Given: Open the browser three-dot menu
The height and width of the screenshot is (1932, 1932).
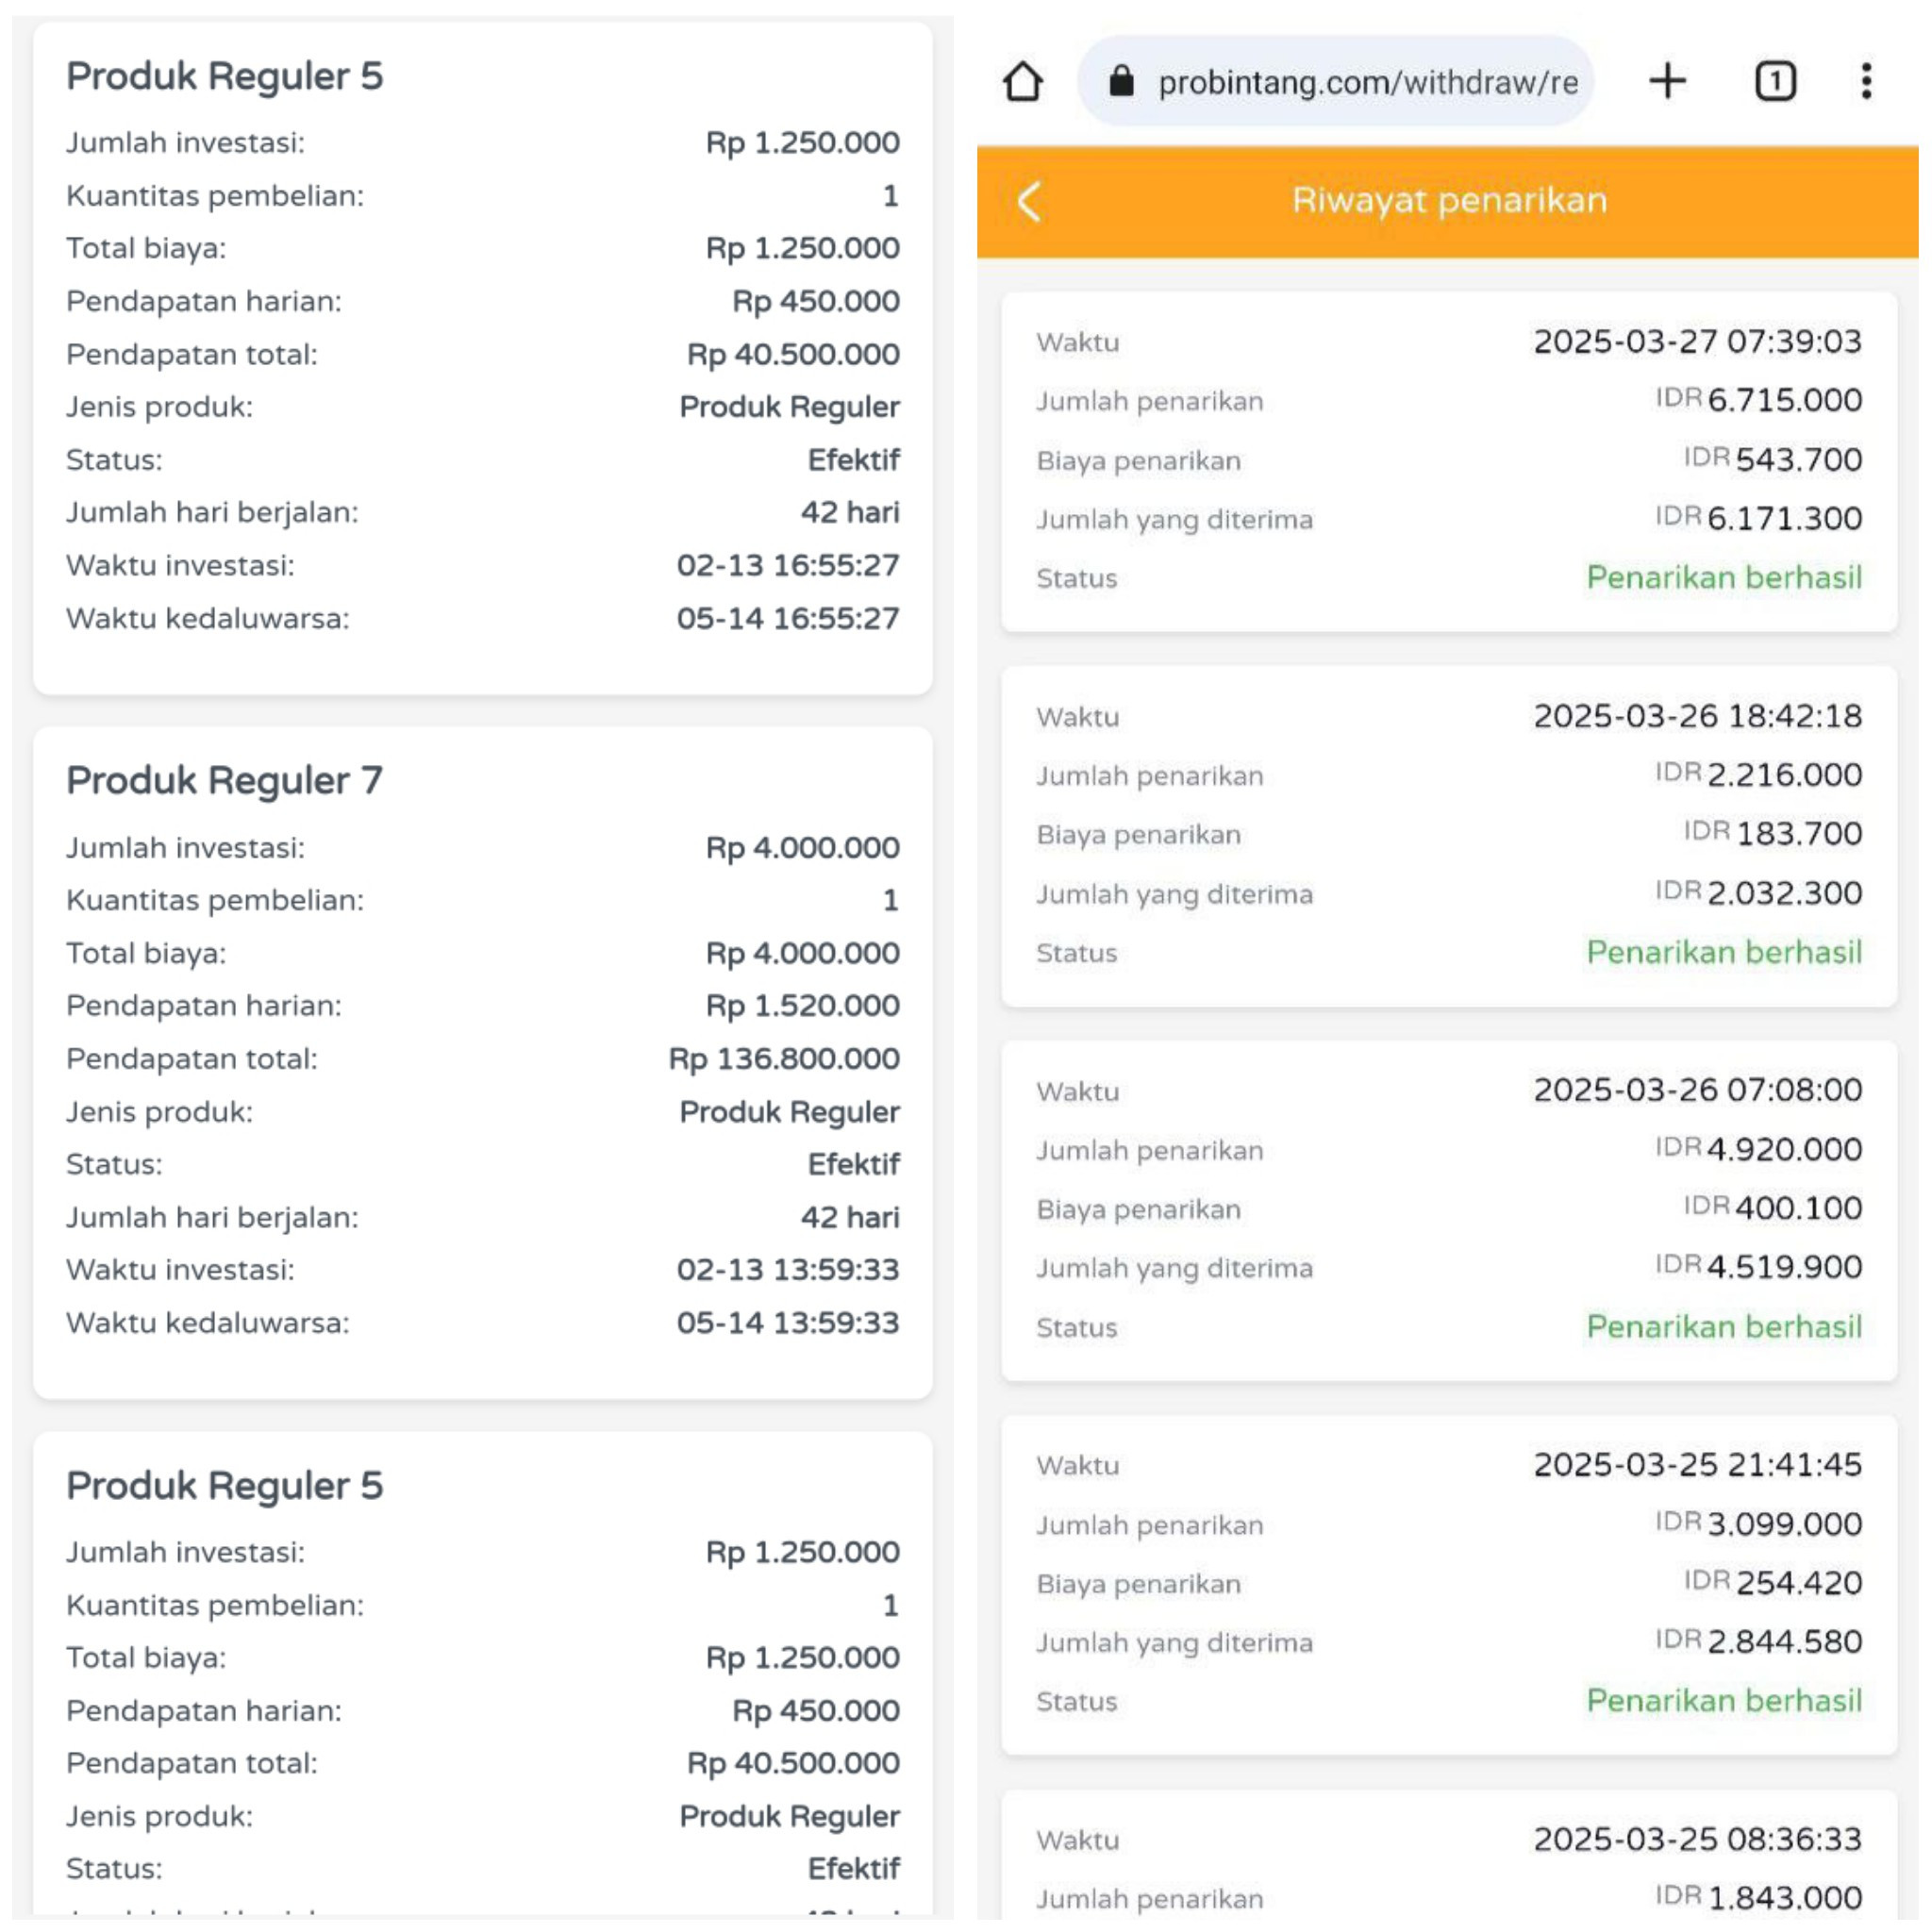Looking at the screenshot, I should pyautogui.click(x=1865, y=81).
